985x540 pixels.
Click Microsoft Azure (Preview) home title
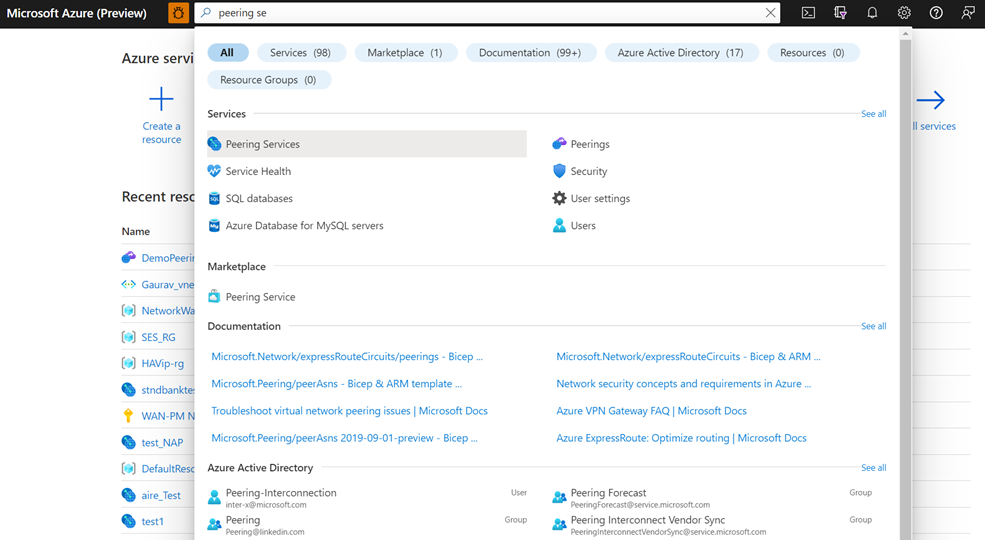click(x=77, y=13)
